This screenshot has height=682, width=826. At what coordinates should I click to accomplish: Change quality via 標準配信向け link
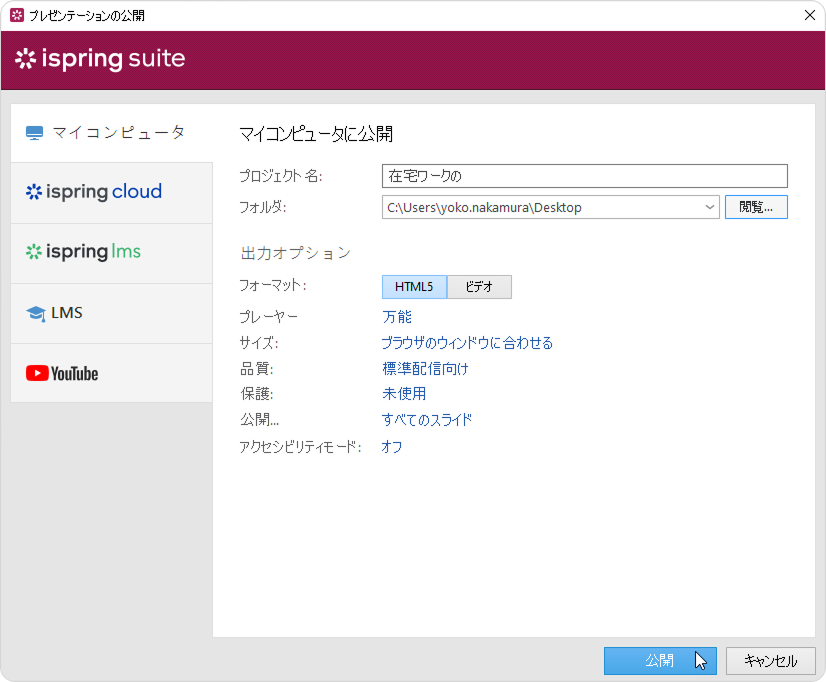pos(425,369)
